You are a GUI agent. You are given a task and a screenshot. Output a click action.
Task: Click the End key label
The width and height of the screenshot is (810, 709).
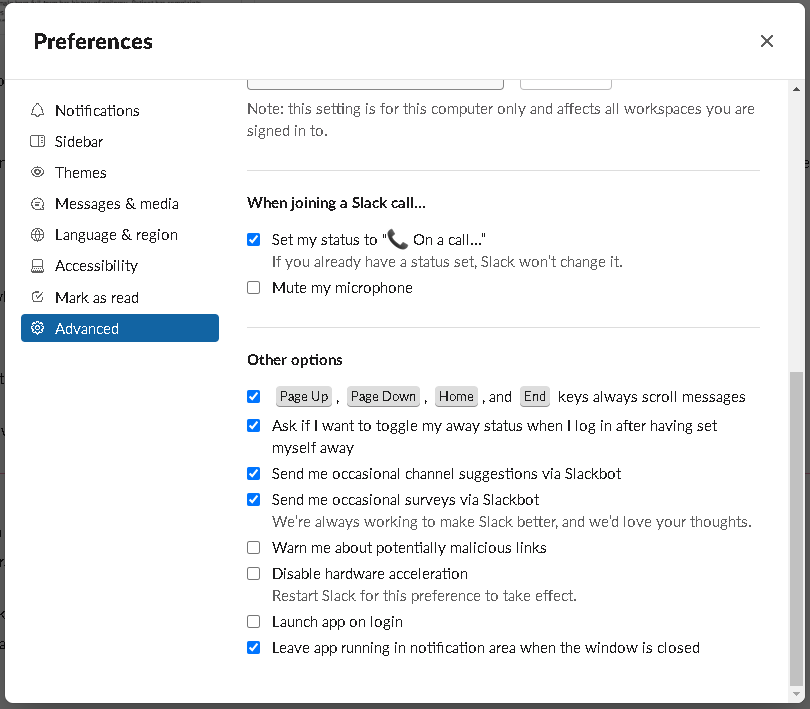[535, 396]
